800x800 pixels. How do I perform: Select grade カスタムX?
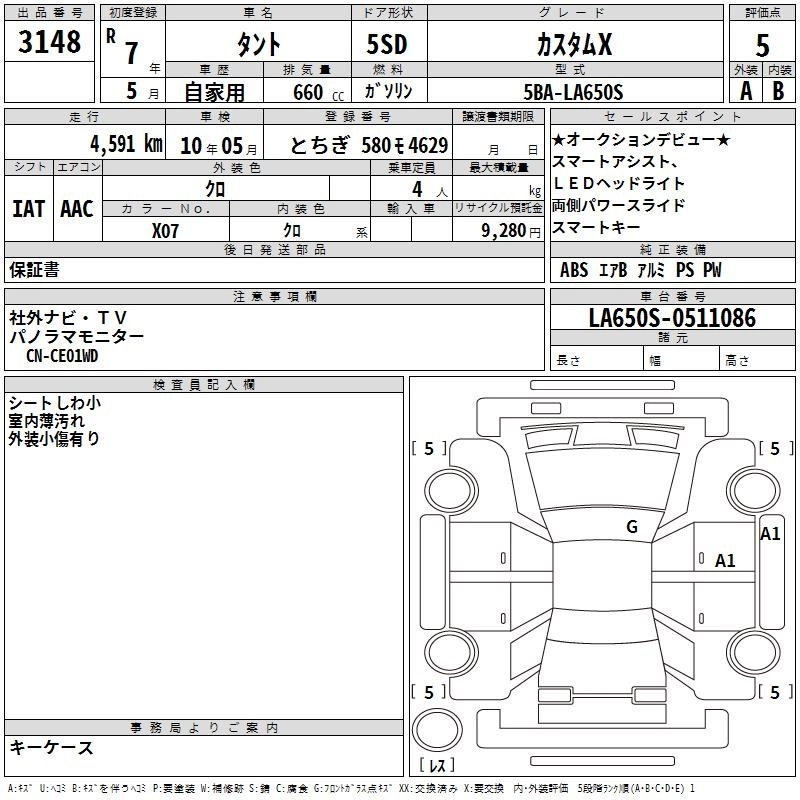[x=574, y=44]
